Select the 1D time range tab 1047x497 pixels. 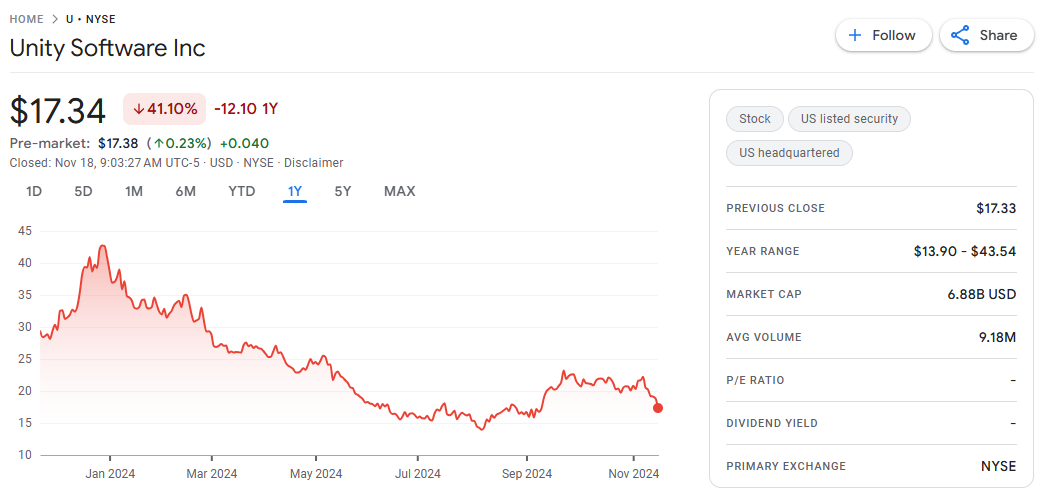pos(34,191)
